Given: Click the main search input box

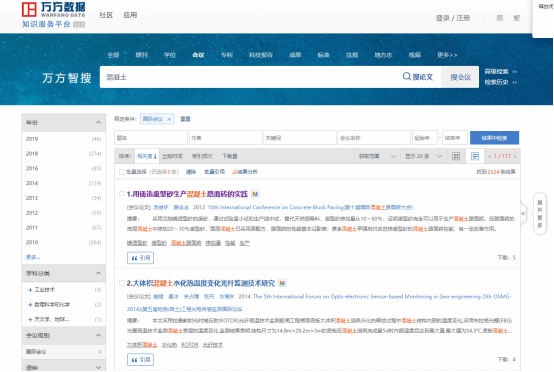Looking at the screenshot, I should [251, 77].
